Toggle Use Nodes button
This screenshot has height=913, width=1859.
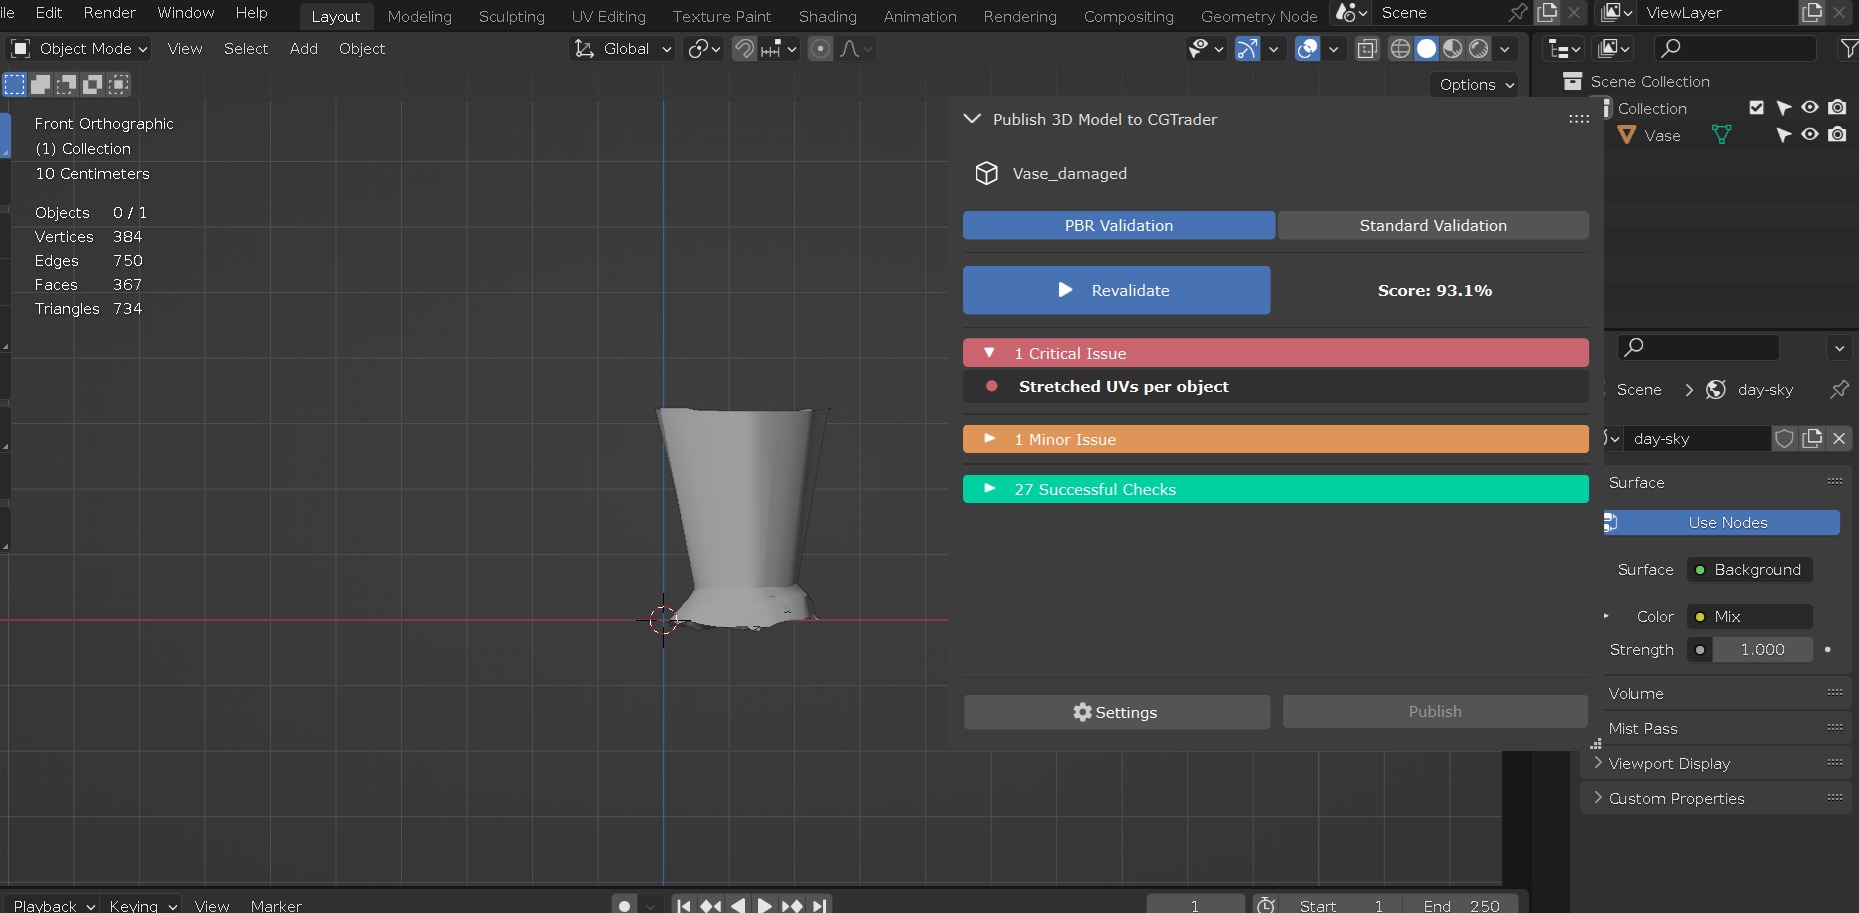1723,522
